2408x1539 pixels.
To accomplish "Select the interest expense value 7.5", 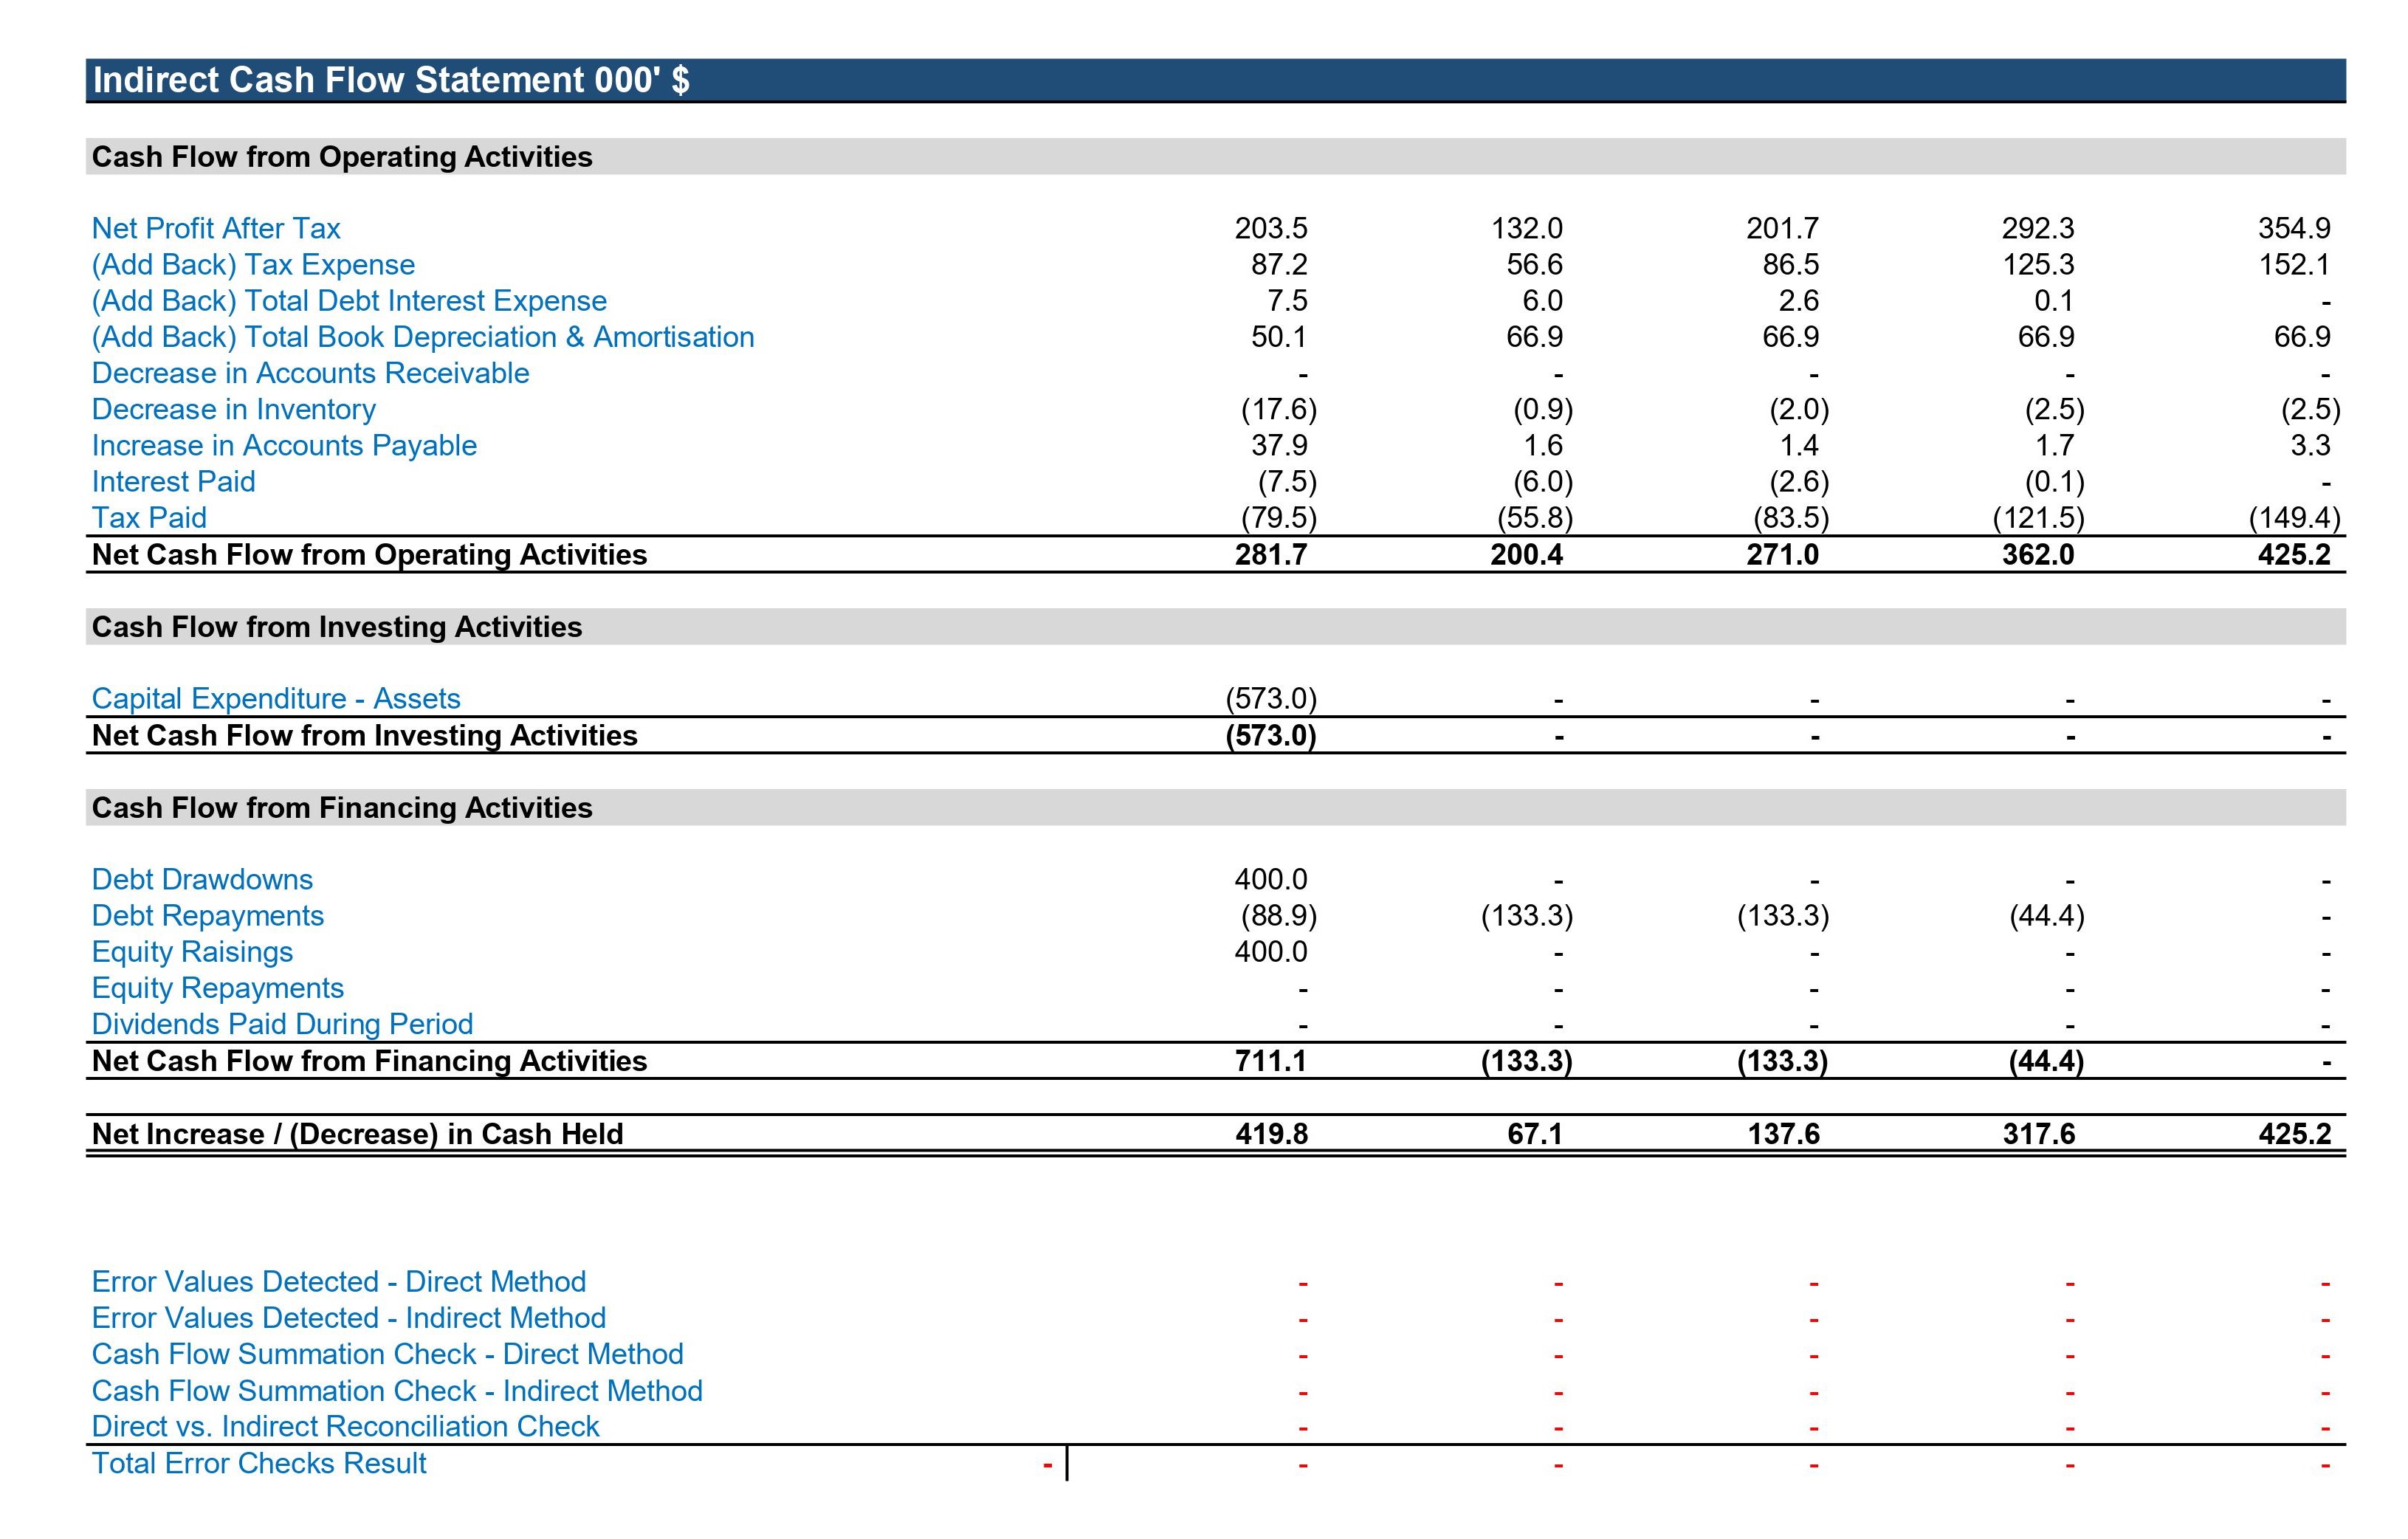I will [x=1287, y=301].
